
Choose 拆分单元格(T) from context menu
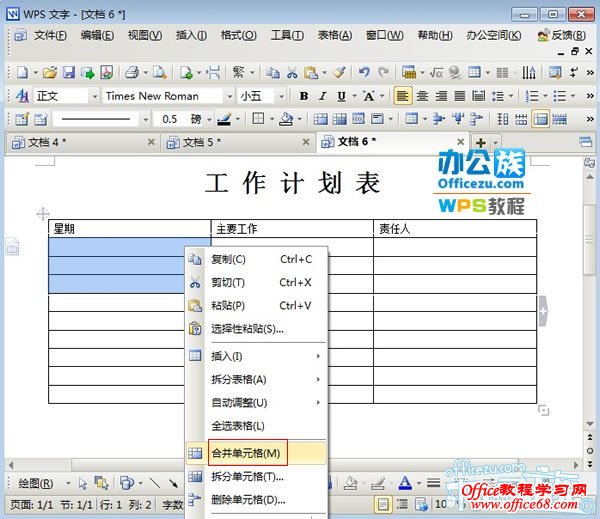click(x=256, y=477)
